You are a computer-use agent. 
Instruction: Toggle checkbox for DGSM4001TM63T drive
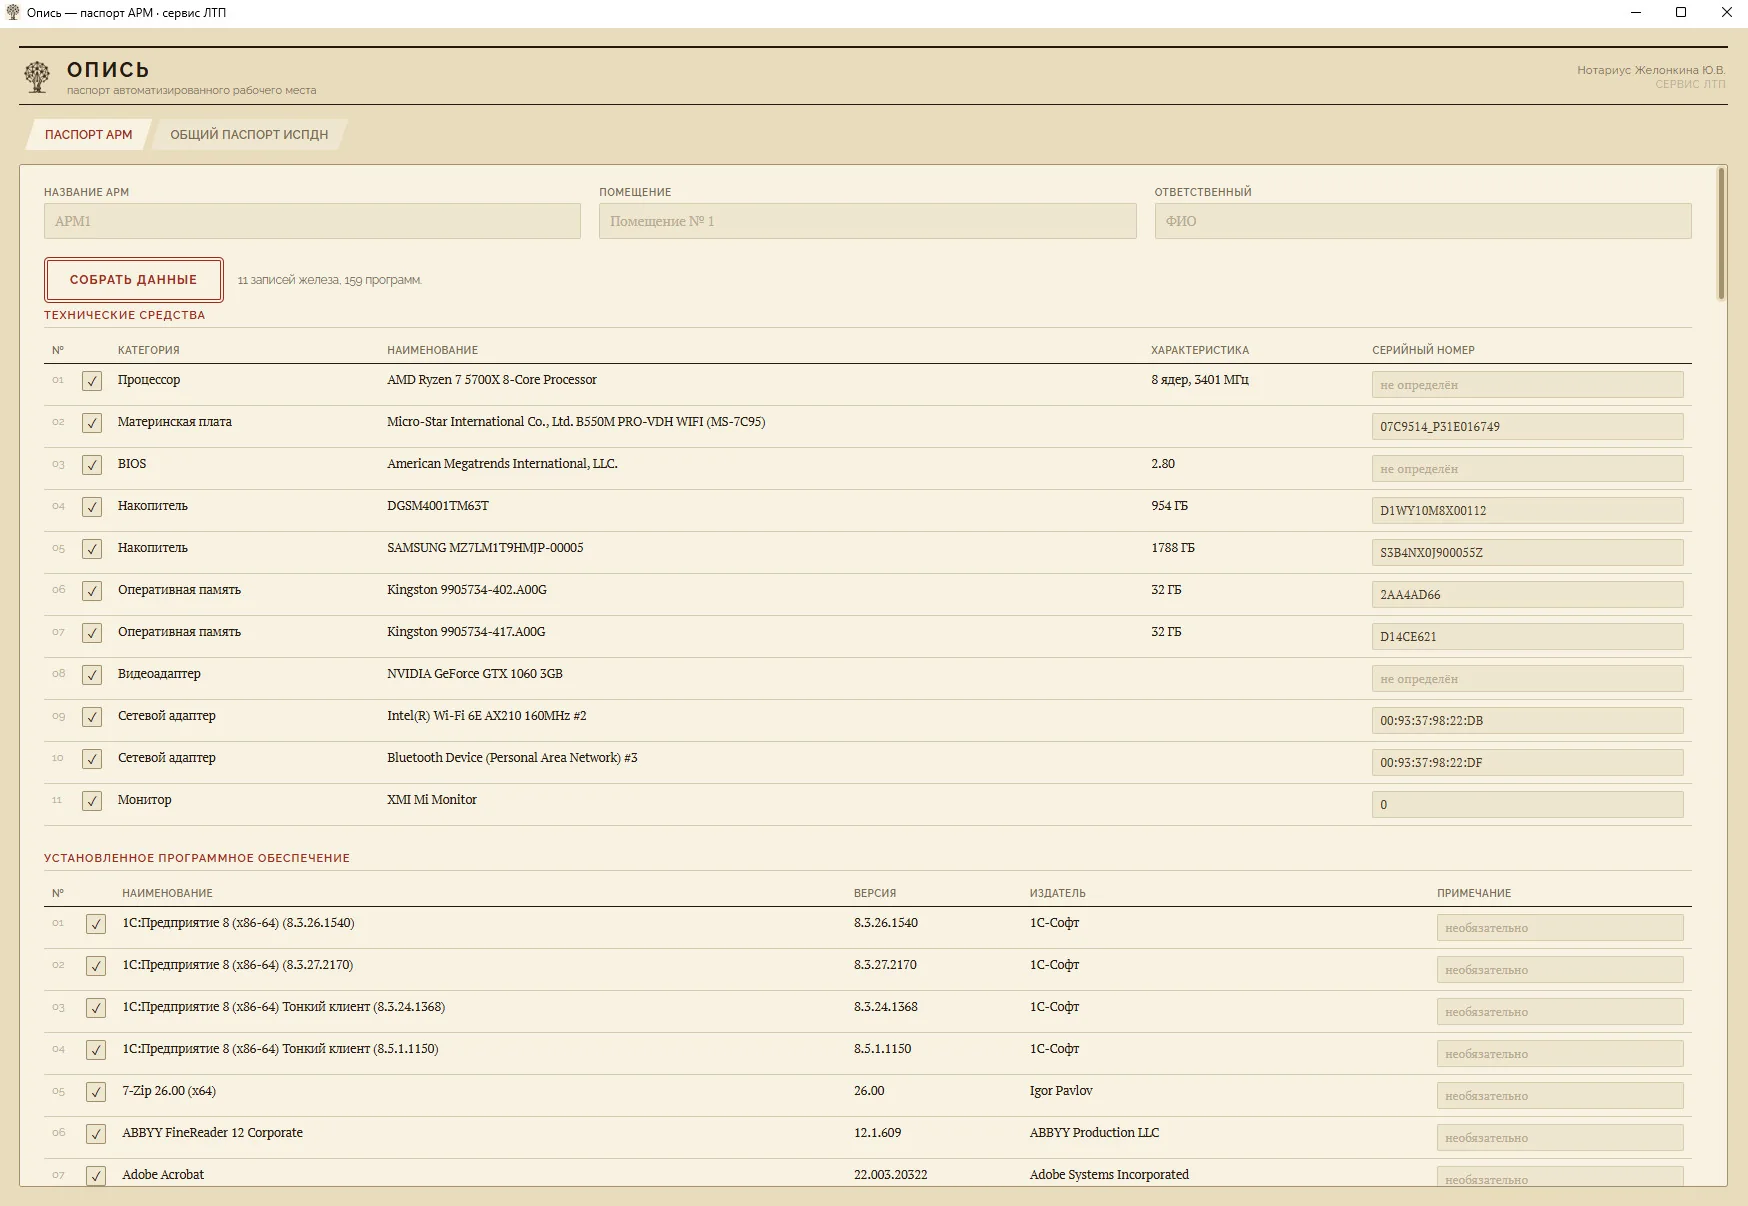coord(92,507)
